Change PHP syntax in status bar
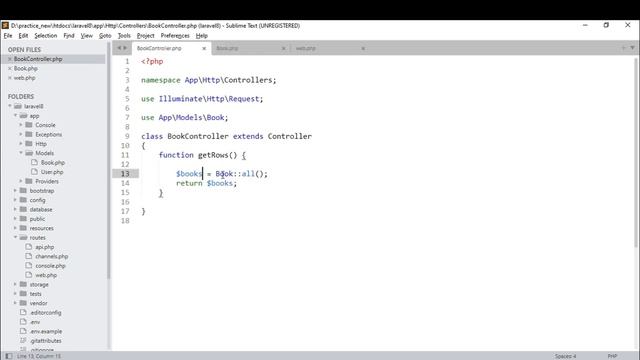Image resolution: width=640 pixels, height=360 pixels. 612,356
